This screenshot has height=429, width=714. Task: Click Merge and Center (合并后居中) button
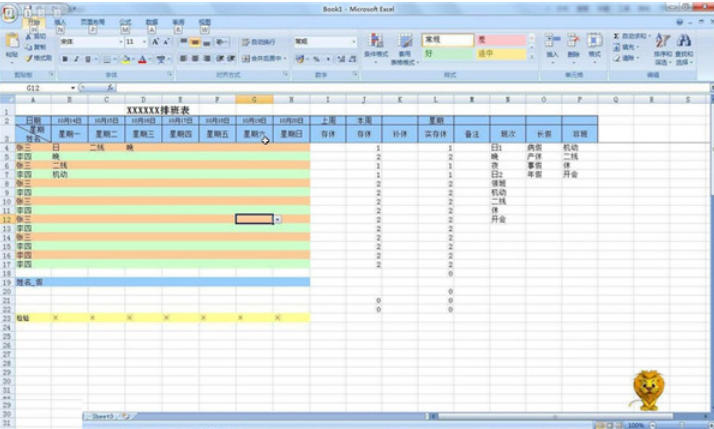click(260, 59)
